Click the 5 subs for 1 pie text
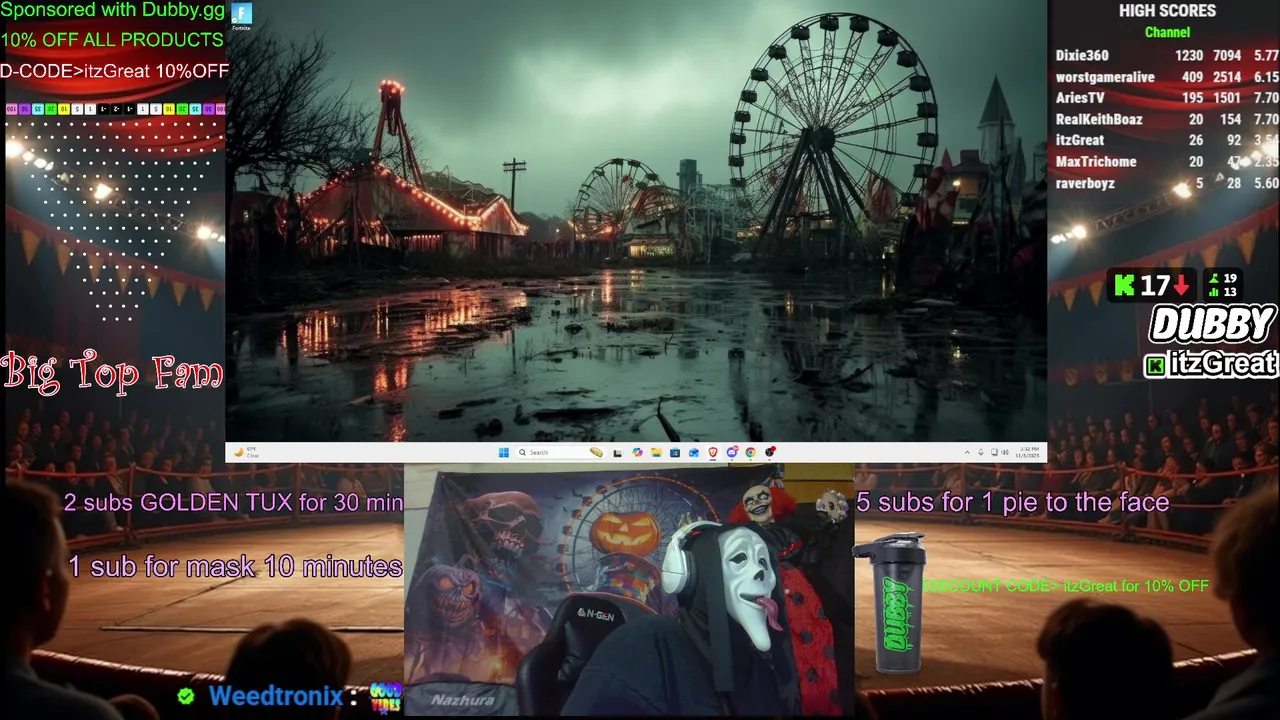Image resolution: width=1280 pixels, height=720 pixels. point(1012,502)
